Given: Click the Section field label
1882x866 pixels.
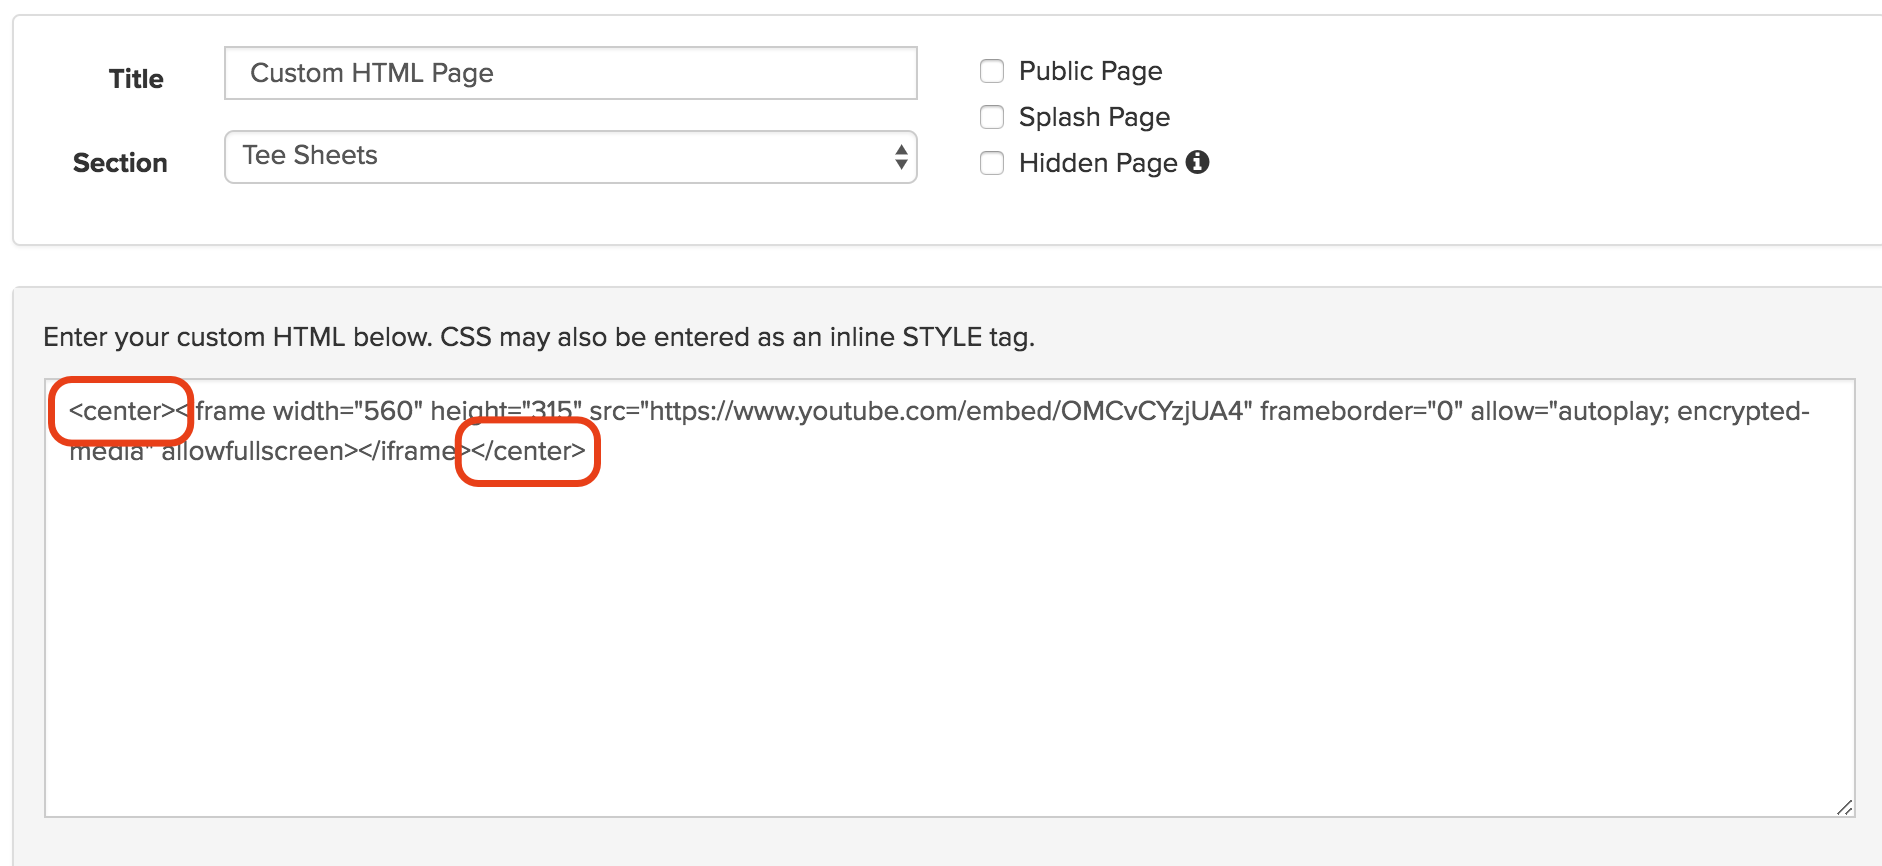Looking at the screenshot, I should (120, 163).
